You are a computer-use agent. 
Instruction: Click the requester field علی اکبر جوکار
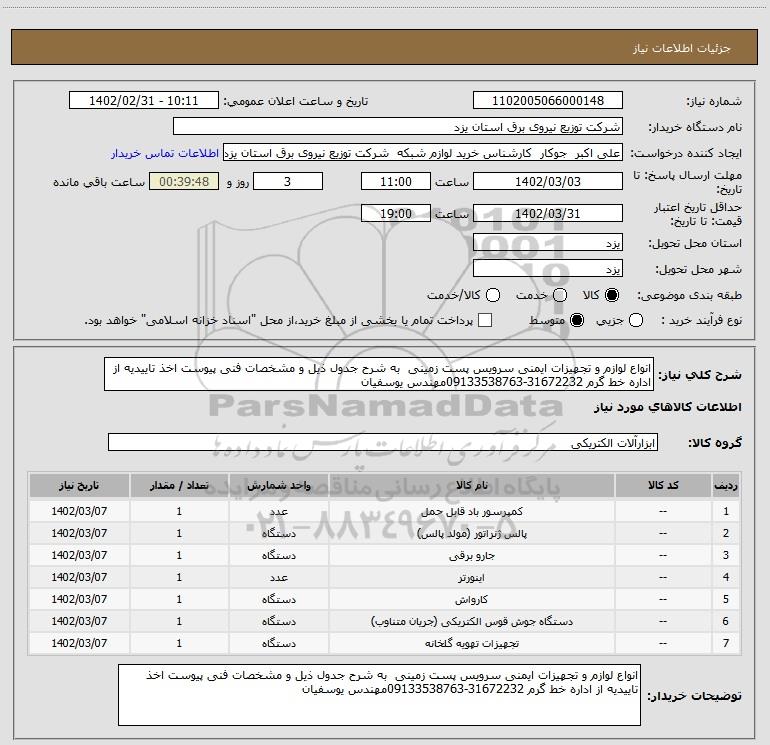pos(423,153)
